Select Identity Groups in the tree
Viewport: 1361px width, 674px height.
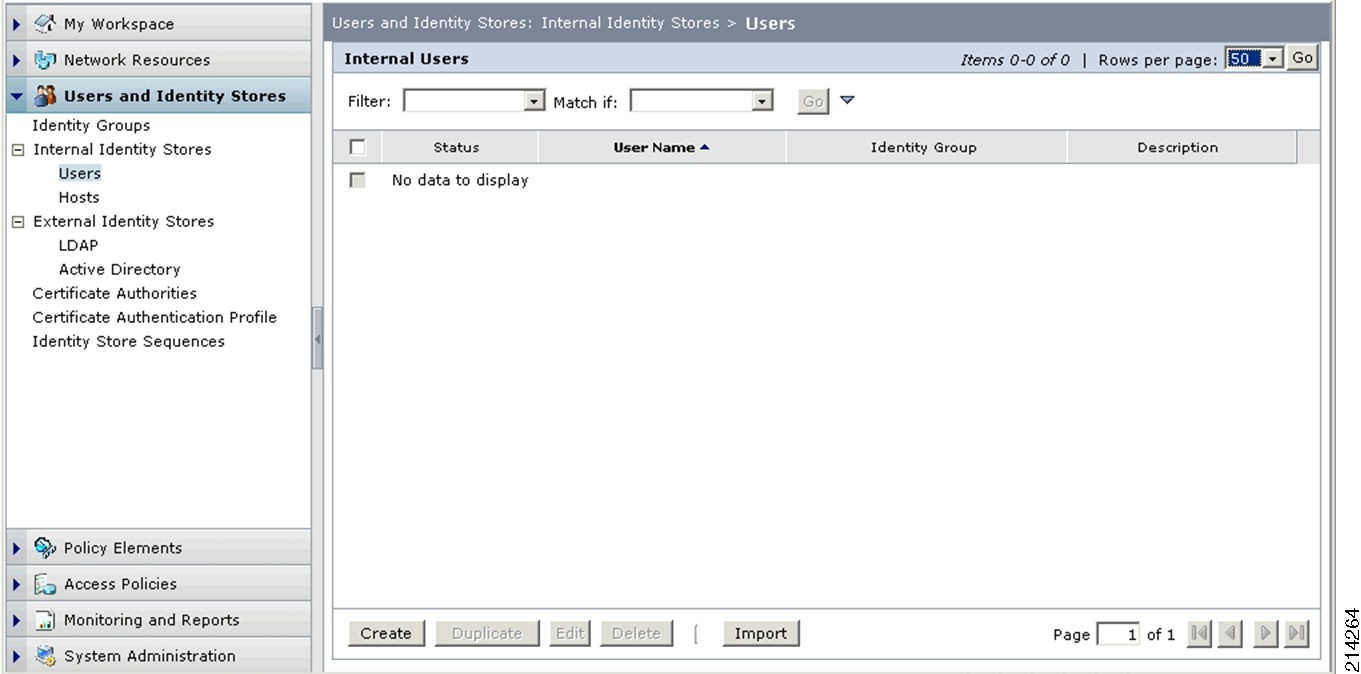click(91, 125)
